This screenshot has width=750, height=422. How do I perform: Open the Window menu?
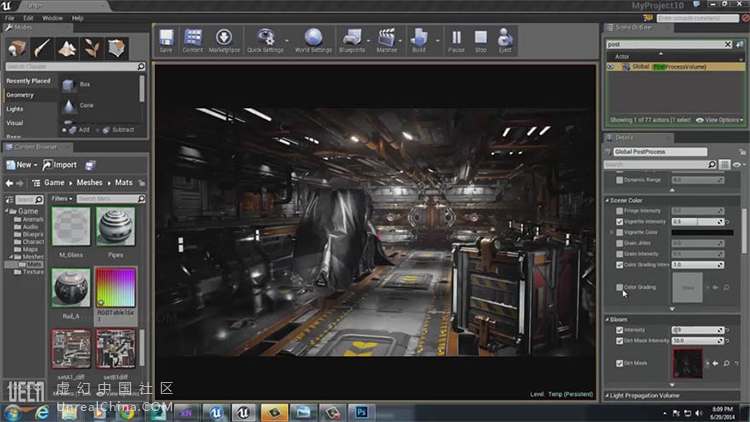pos(52,18)
